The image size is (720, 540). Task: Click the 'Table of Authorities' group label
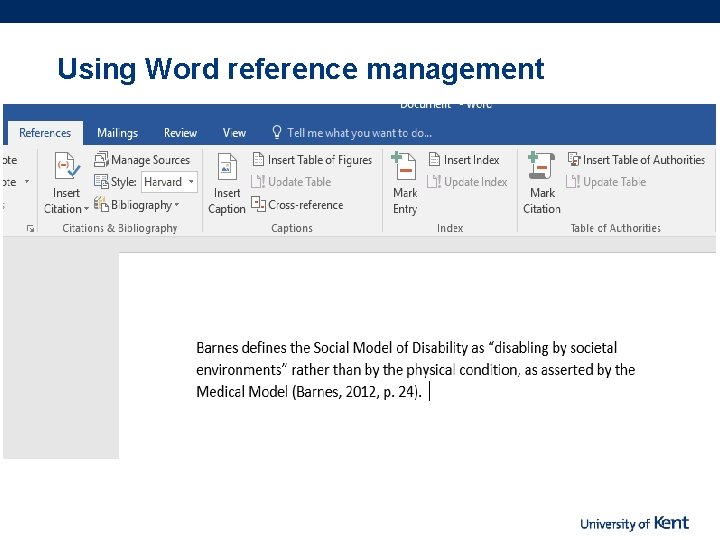[615, 228]
